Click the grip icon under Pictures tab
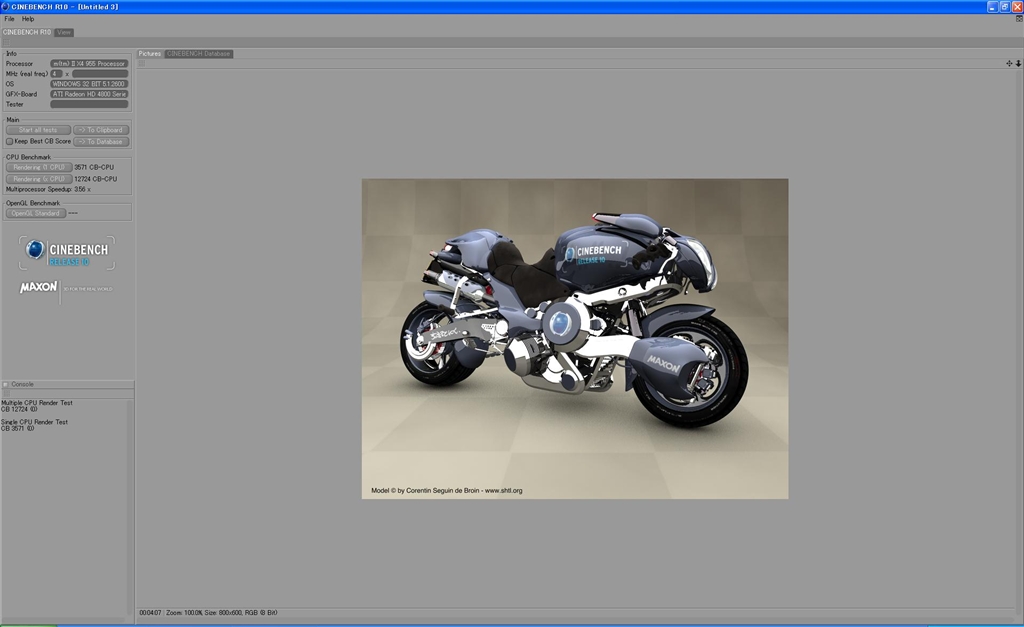 [141, 64]
